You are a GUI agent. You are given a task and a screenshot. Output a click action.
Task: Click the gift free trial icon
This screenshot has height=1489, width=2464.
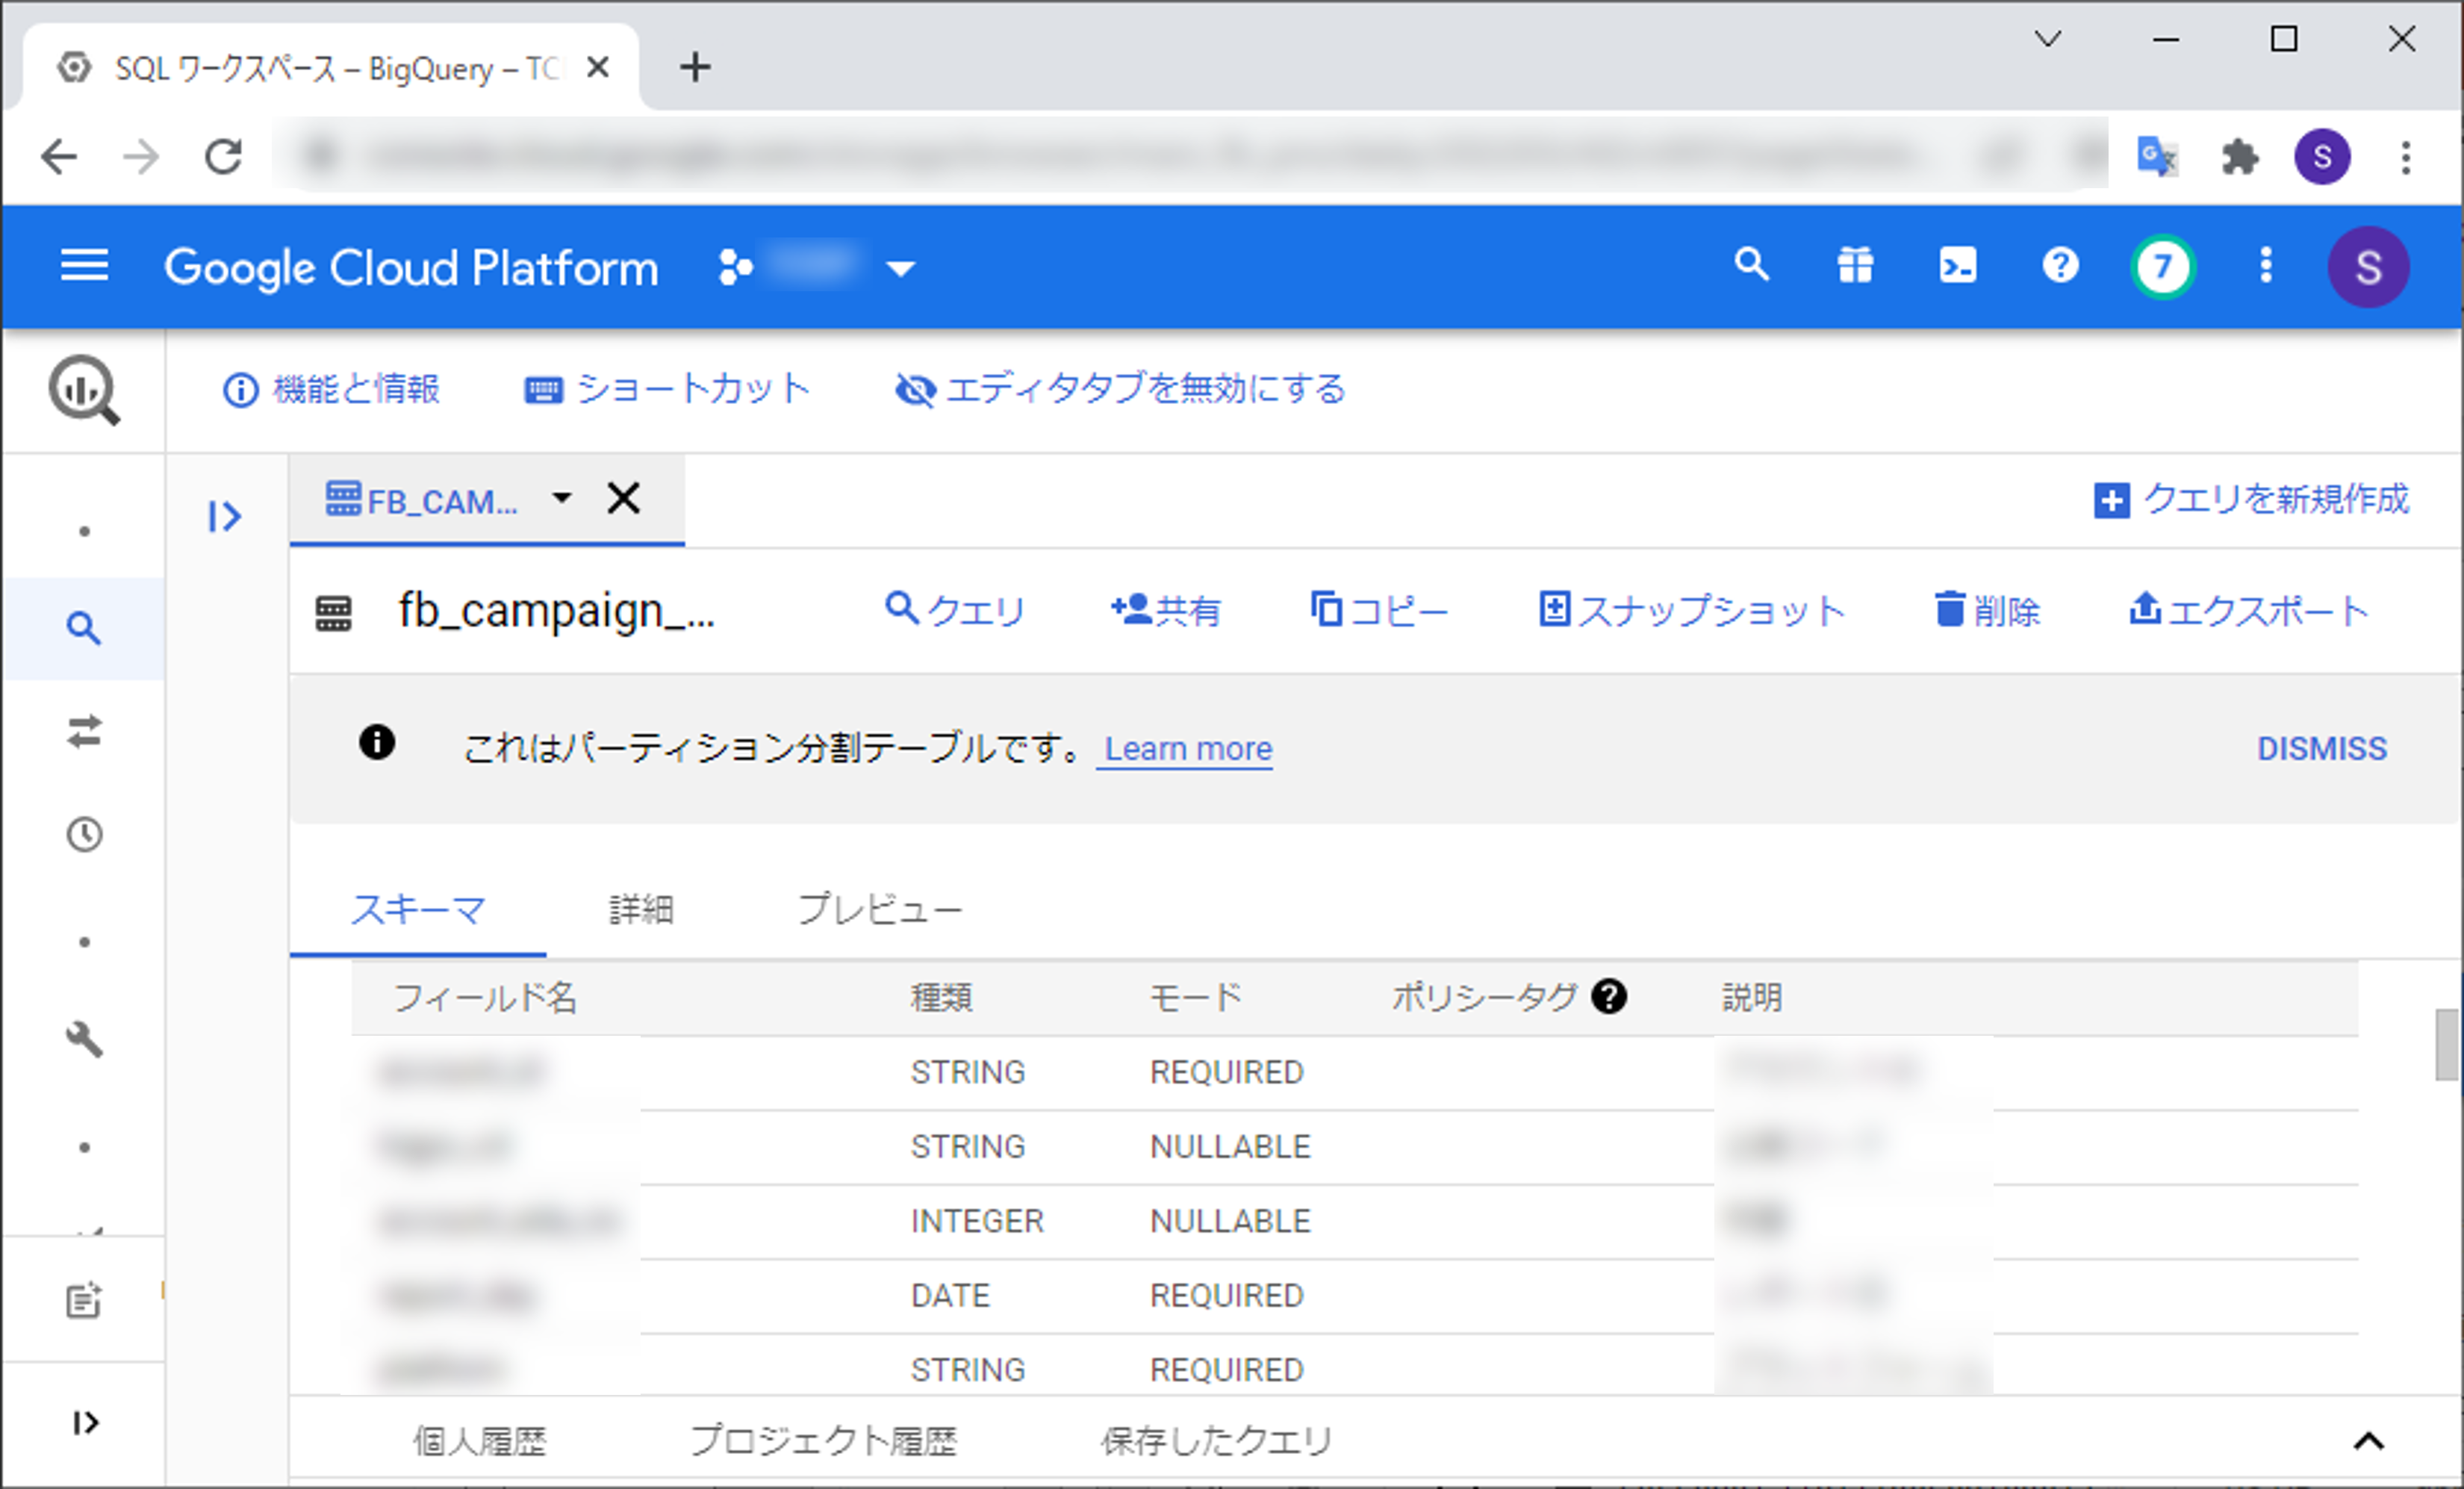1854,266
